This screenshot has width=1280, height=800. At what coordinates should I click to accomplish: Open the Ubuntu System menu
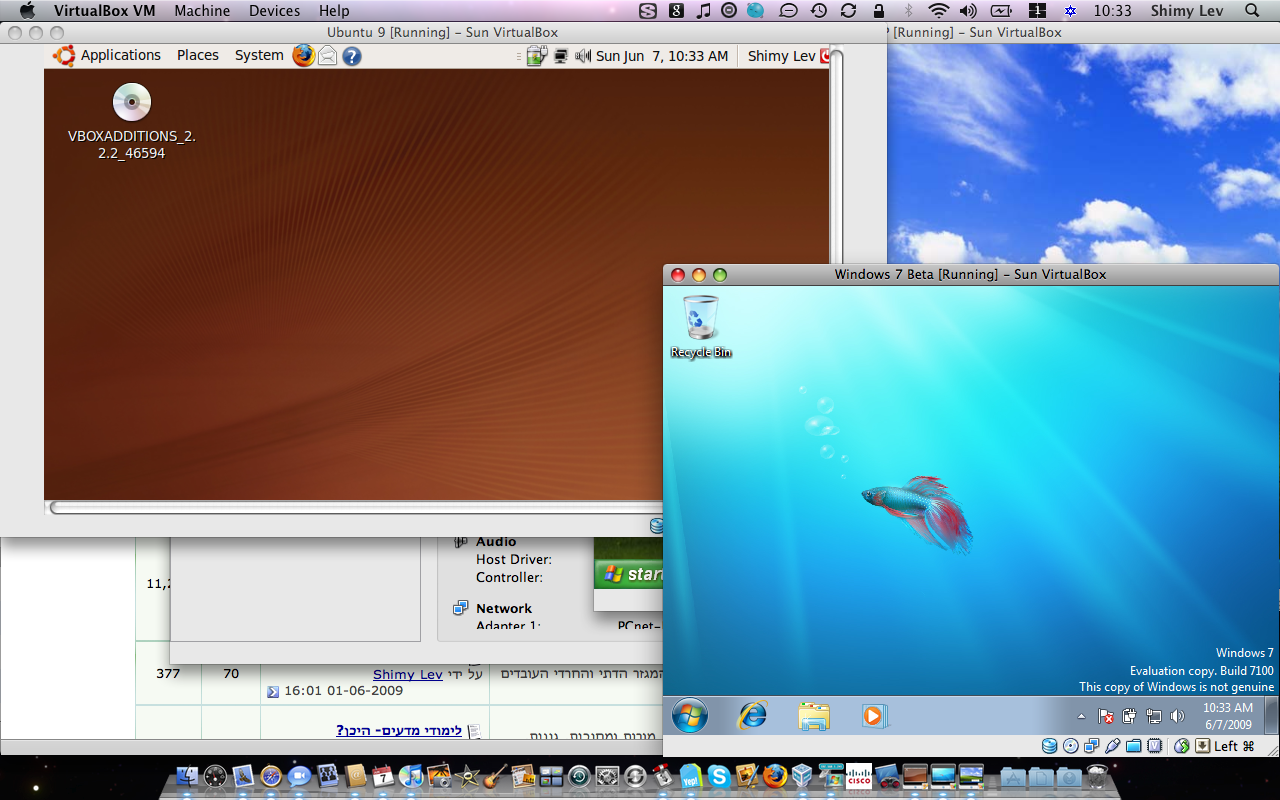(259, 56)
